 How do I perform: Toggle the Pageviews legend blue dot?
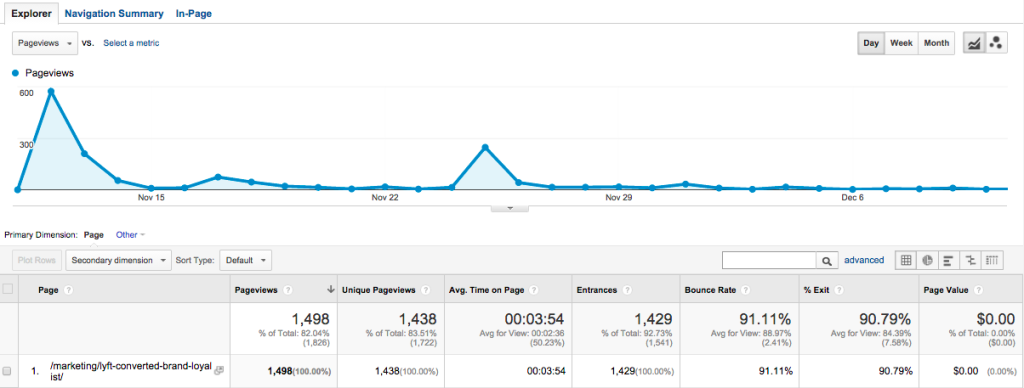pos(15,73)
